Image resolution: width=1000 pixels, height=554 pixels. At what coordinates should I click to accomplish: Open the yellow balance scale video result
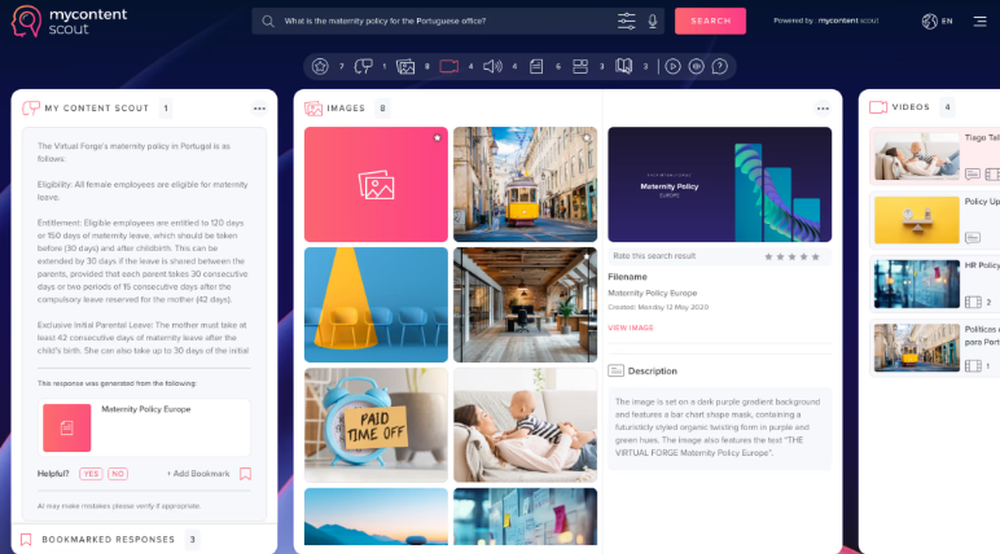tap(916, 220)
